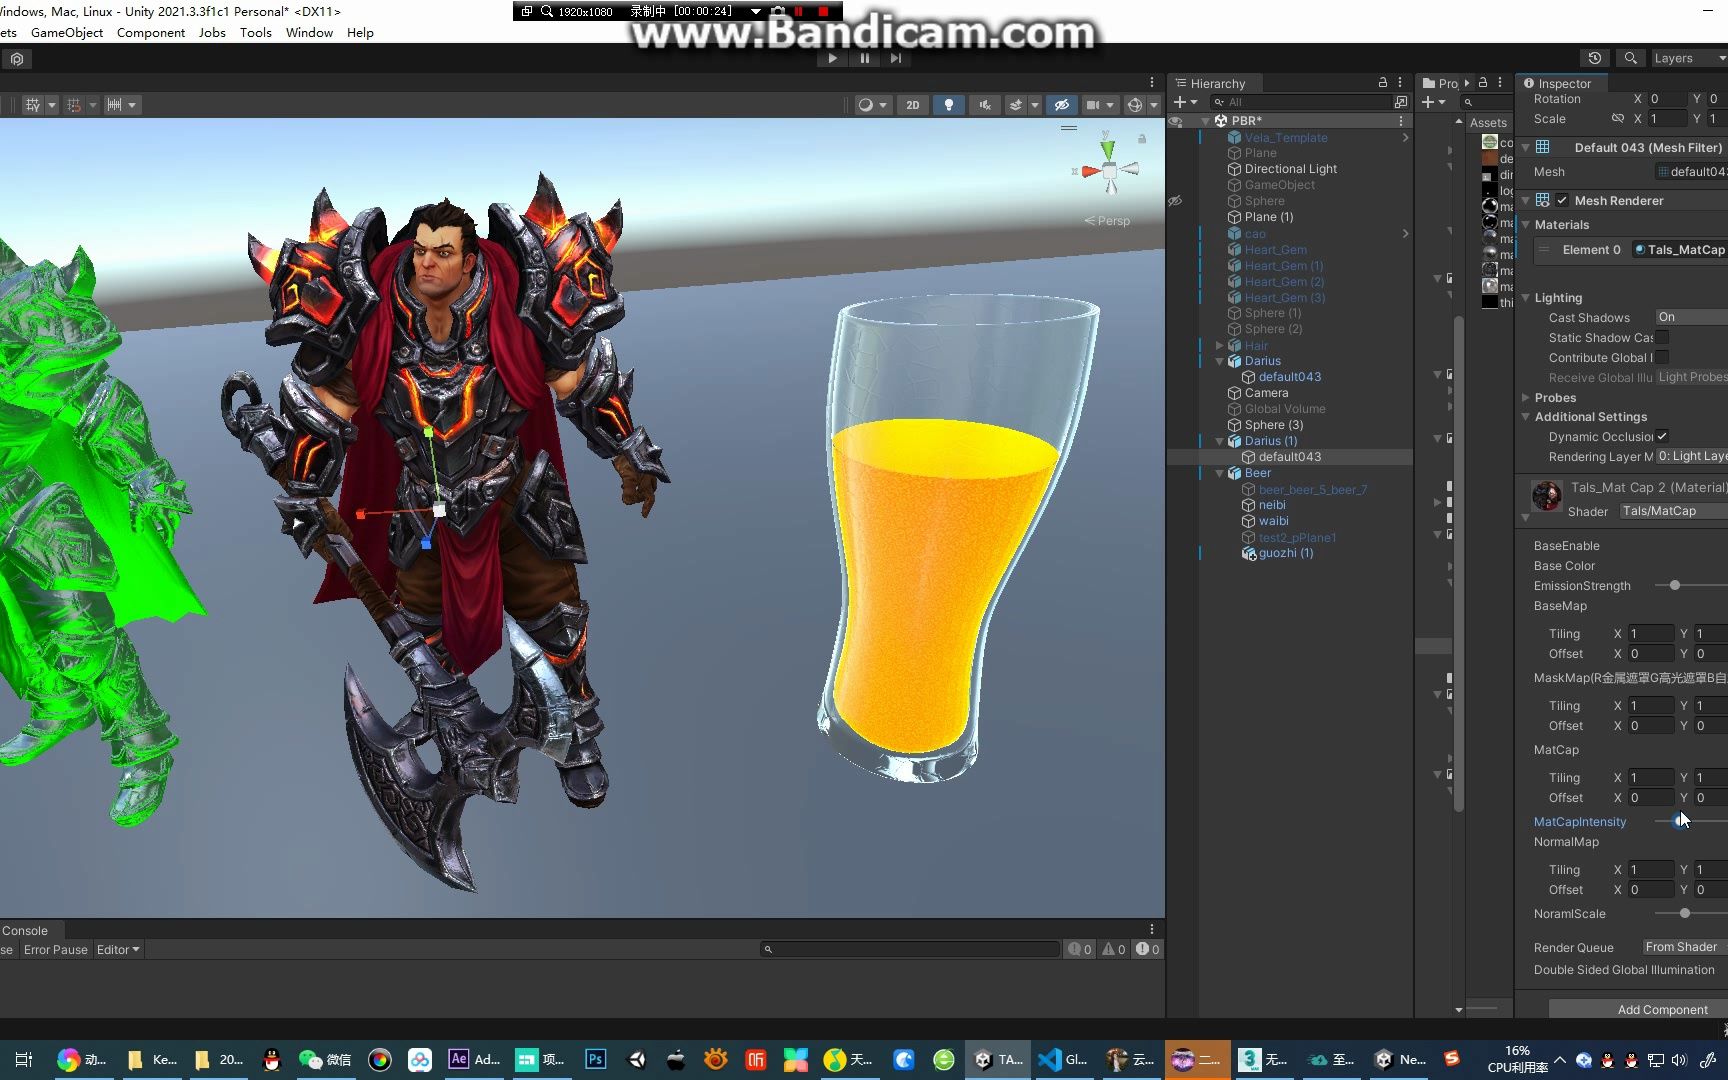Image resolution: width=1728 pixels, height=1080 pixels.
Task: Open the Jobs menu
Action: click(212, 33)
